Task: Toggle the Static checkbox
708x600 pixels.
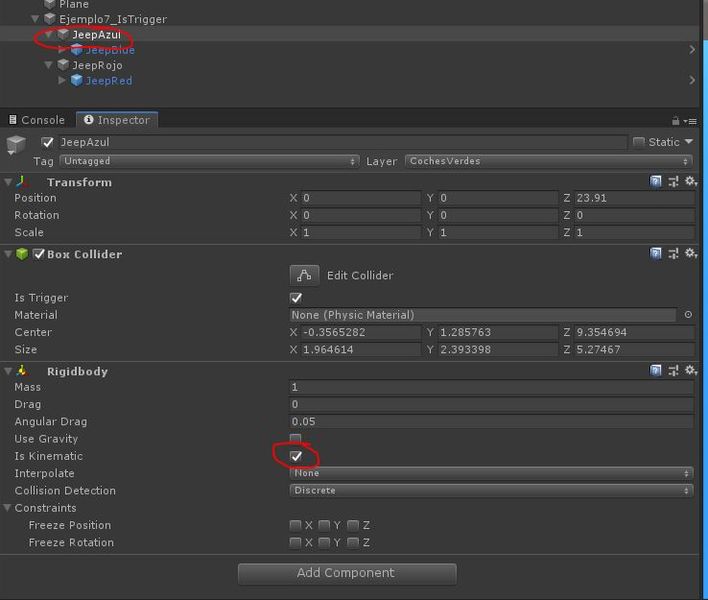Action: [x=638, y=142]
